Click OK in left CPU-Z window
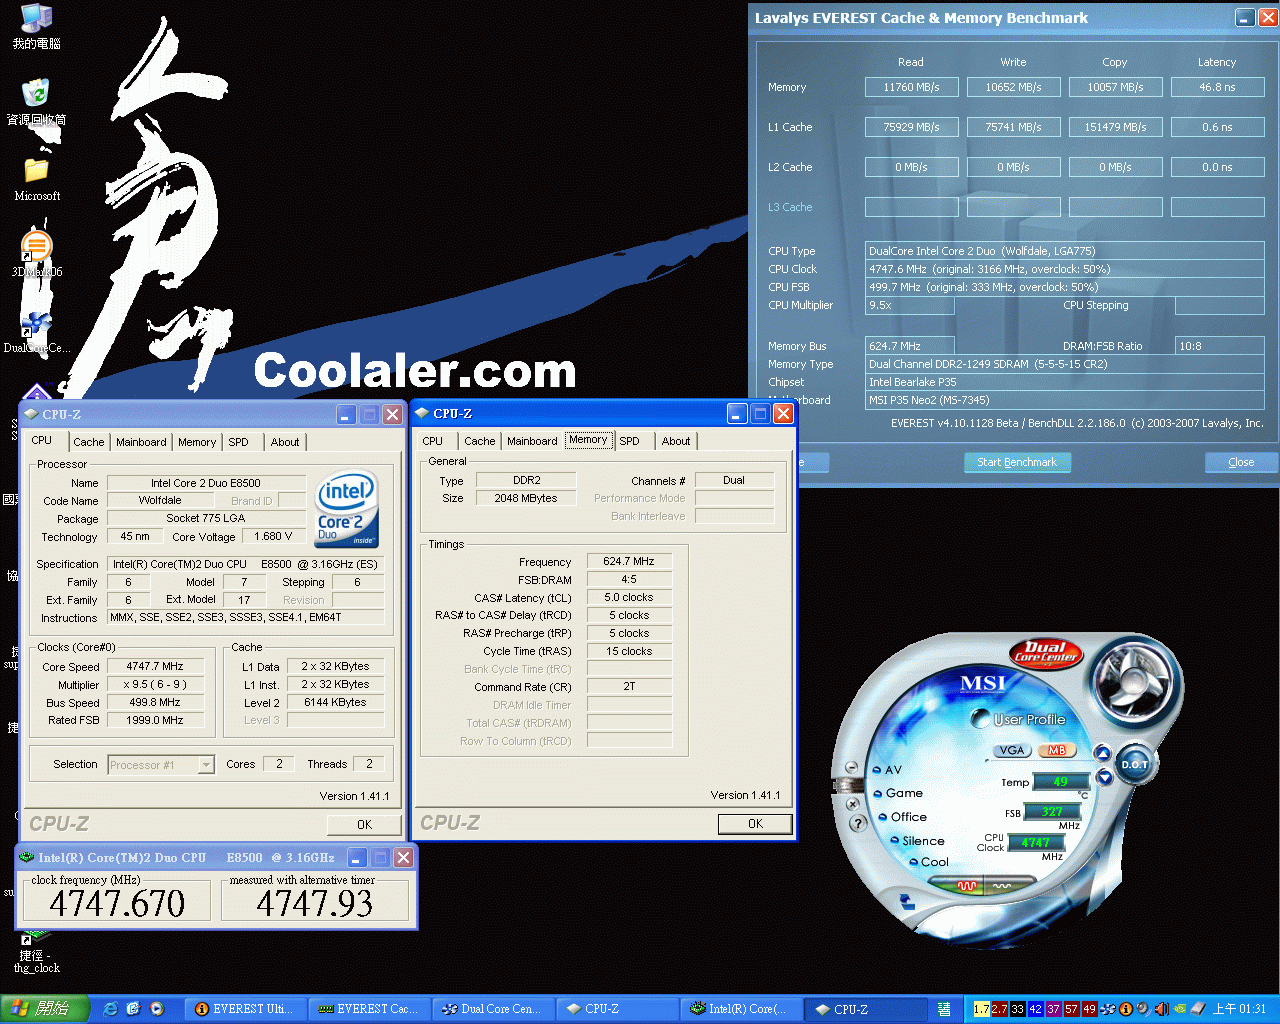Viewport: 1280px width, 1024px height. pyautogui.click(x=365, y=825)
